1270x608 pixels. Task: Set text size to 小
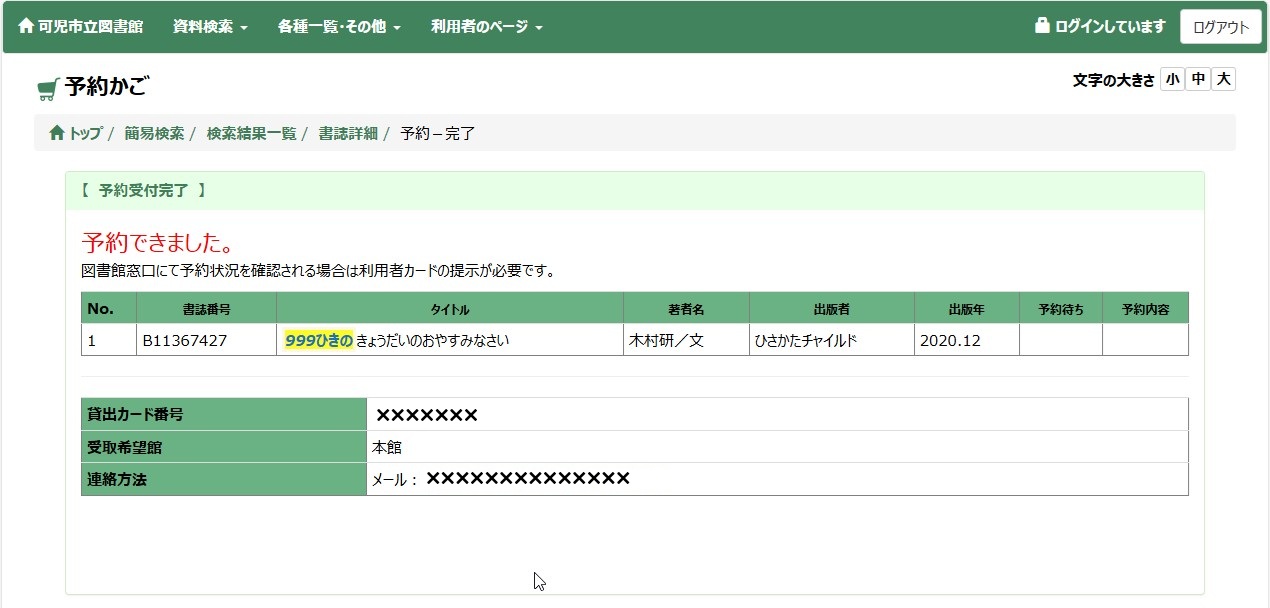1171,79
